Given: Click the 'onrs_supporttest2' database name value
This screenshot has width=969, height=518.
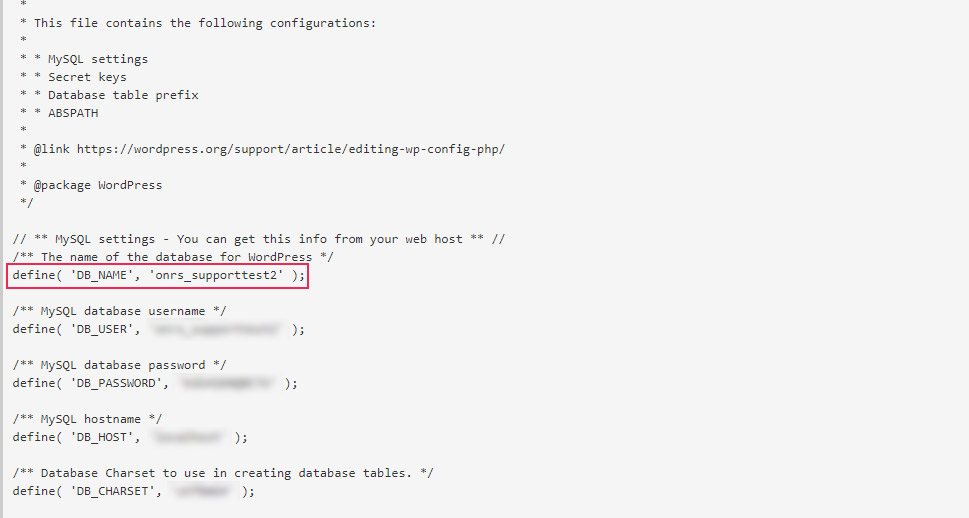Looking at the screenshot, I should click(x=216, y=276).
